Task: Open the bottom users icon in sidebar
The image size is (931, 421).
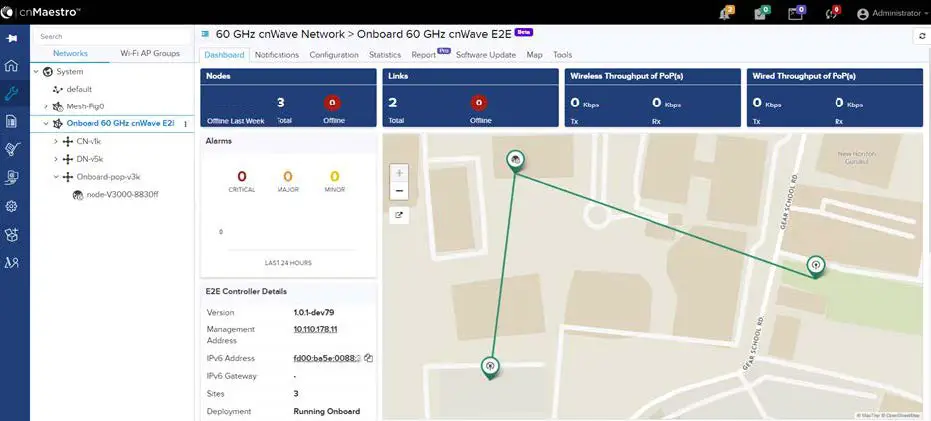Action: (11, 262)
